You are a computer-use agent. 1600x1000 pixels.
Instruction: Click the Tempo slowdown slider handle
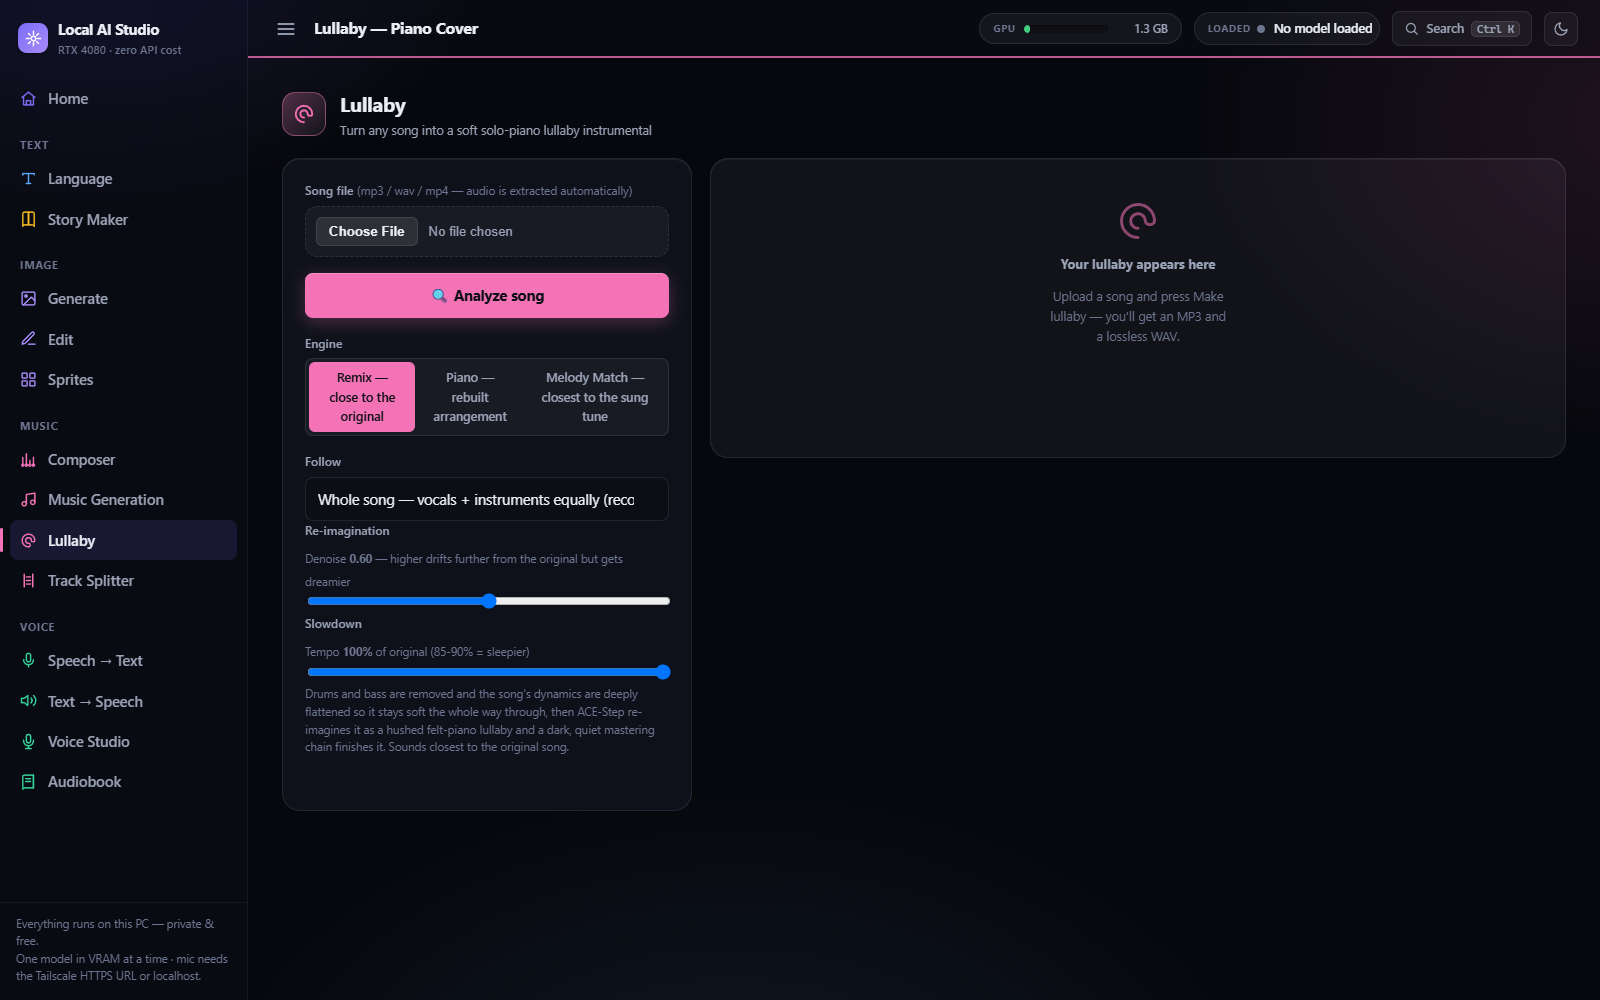[663, 672]
